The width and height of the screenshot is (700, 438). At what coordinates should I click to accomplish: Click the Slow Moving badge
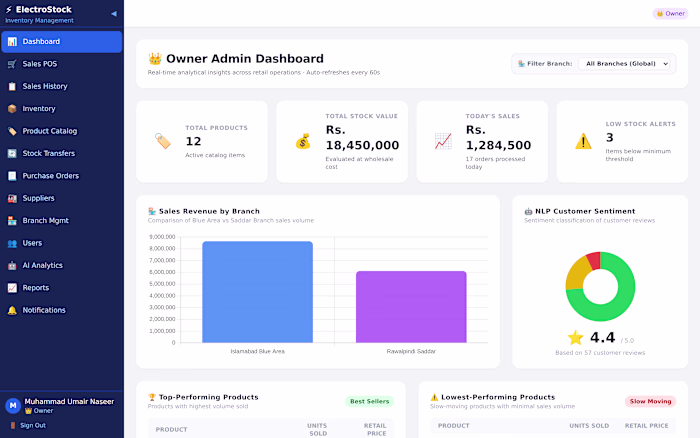[650, 401]
